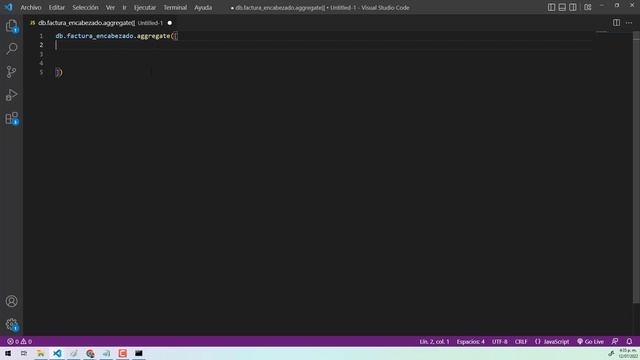
Task: Open the Windows Start menu
Action: [x=8, y=353]
